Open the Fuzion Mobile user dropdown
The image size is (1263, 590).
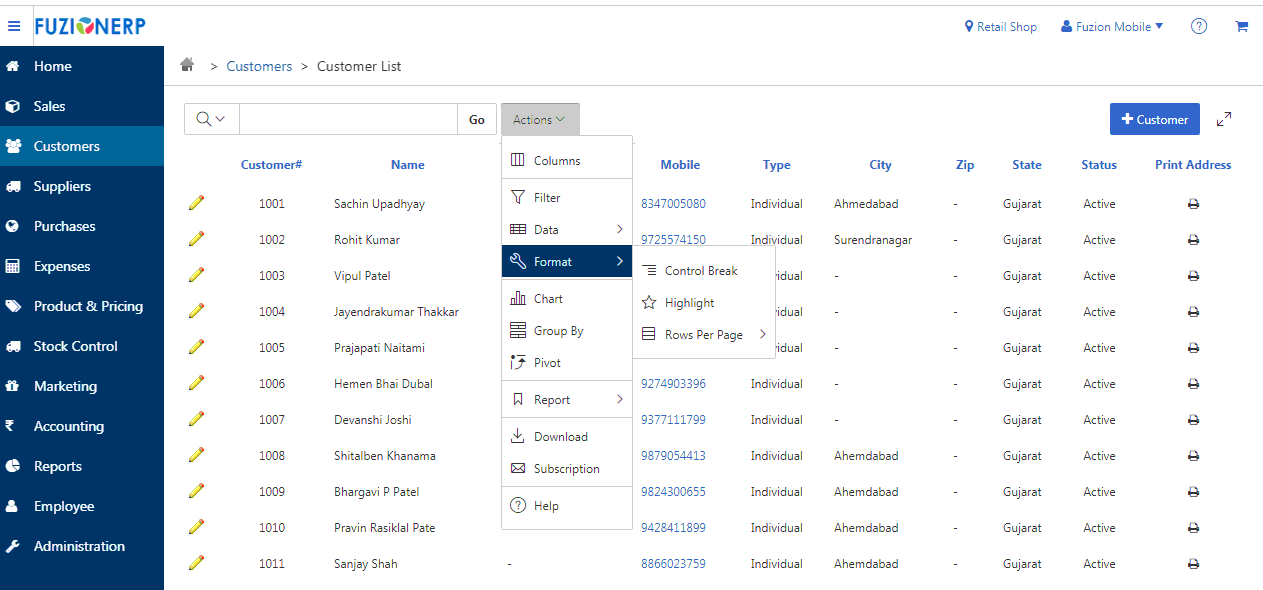[1112, 27]
